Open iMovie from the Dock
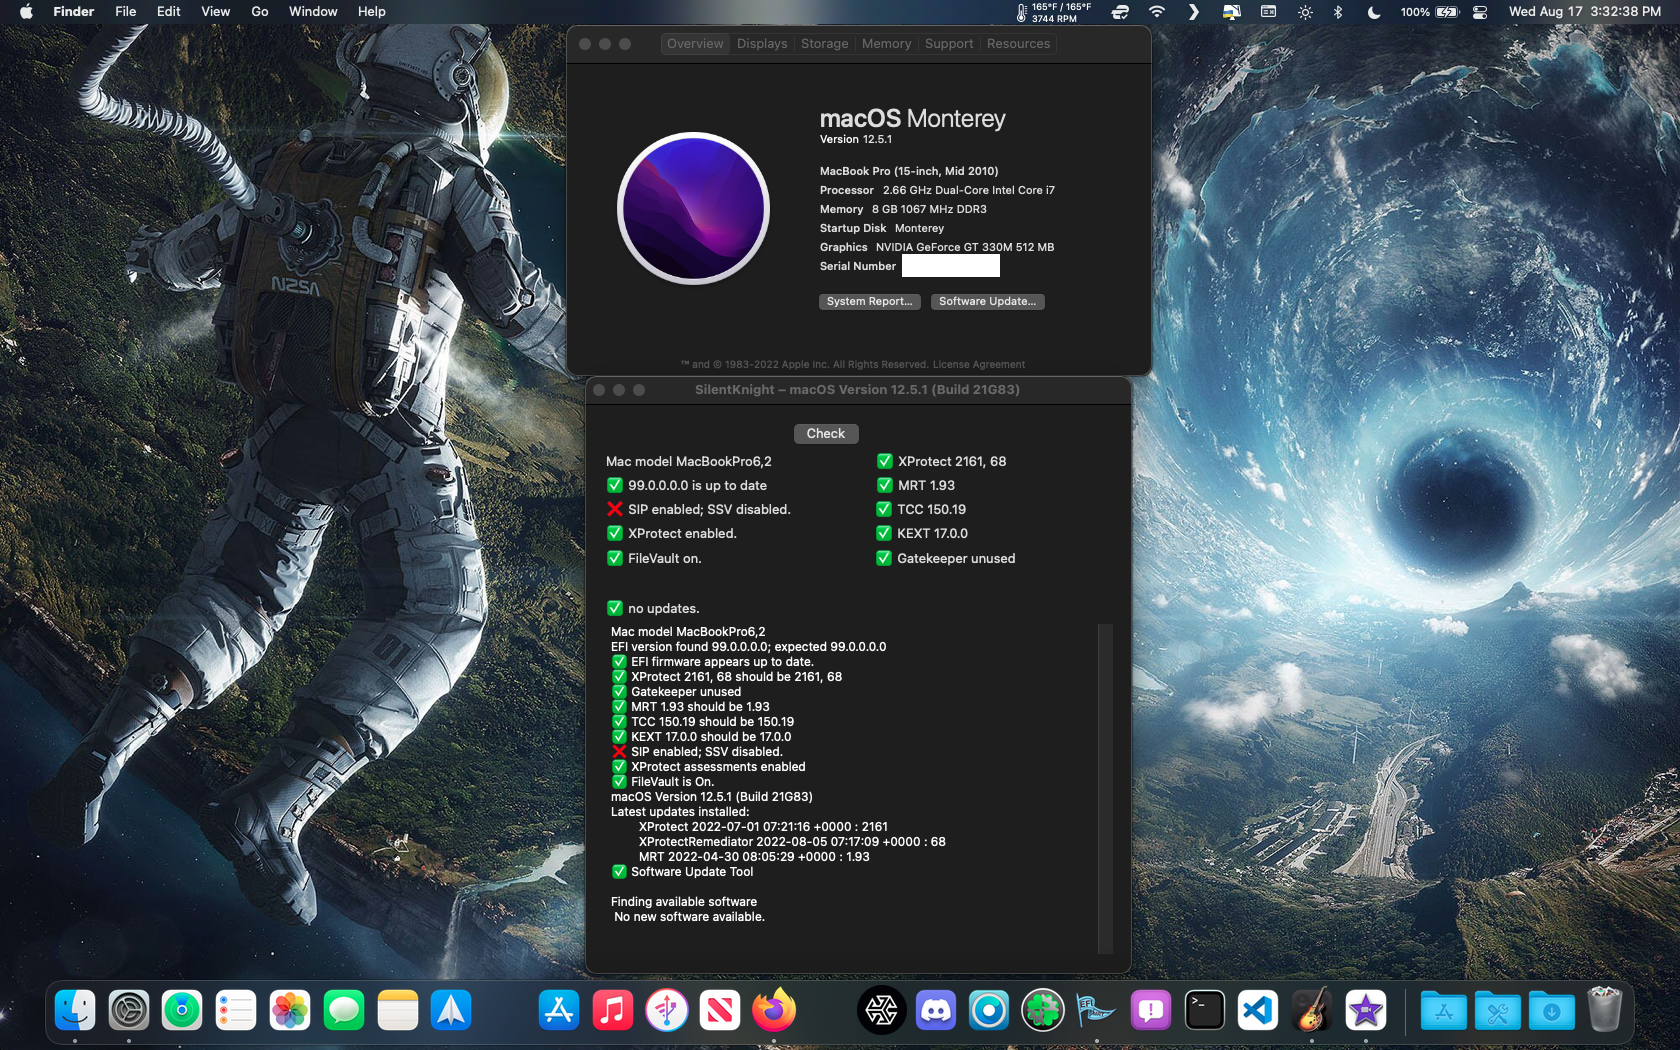1680x1050 pixels. [x=1366, y=1011]
